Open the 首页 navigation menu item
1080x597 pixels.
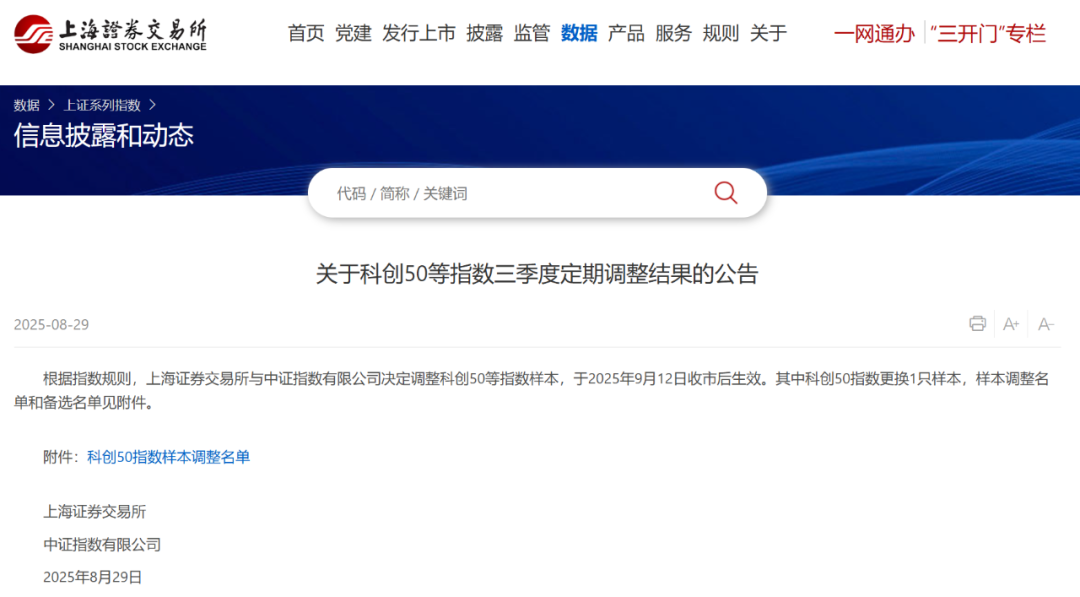click(x=305, y=33)
